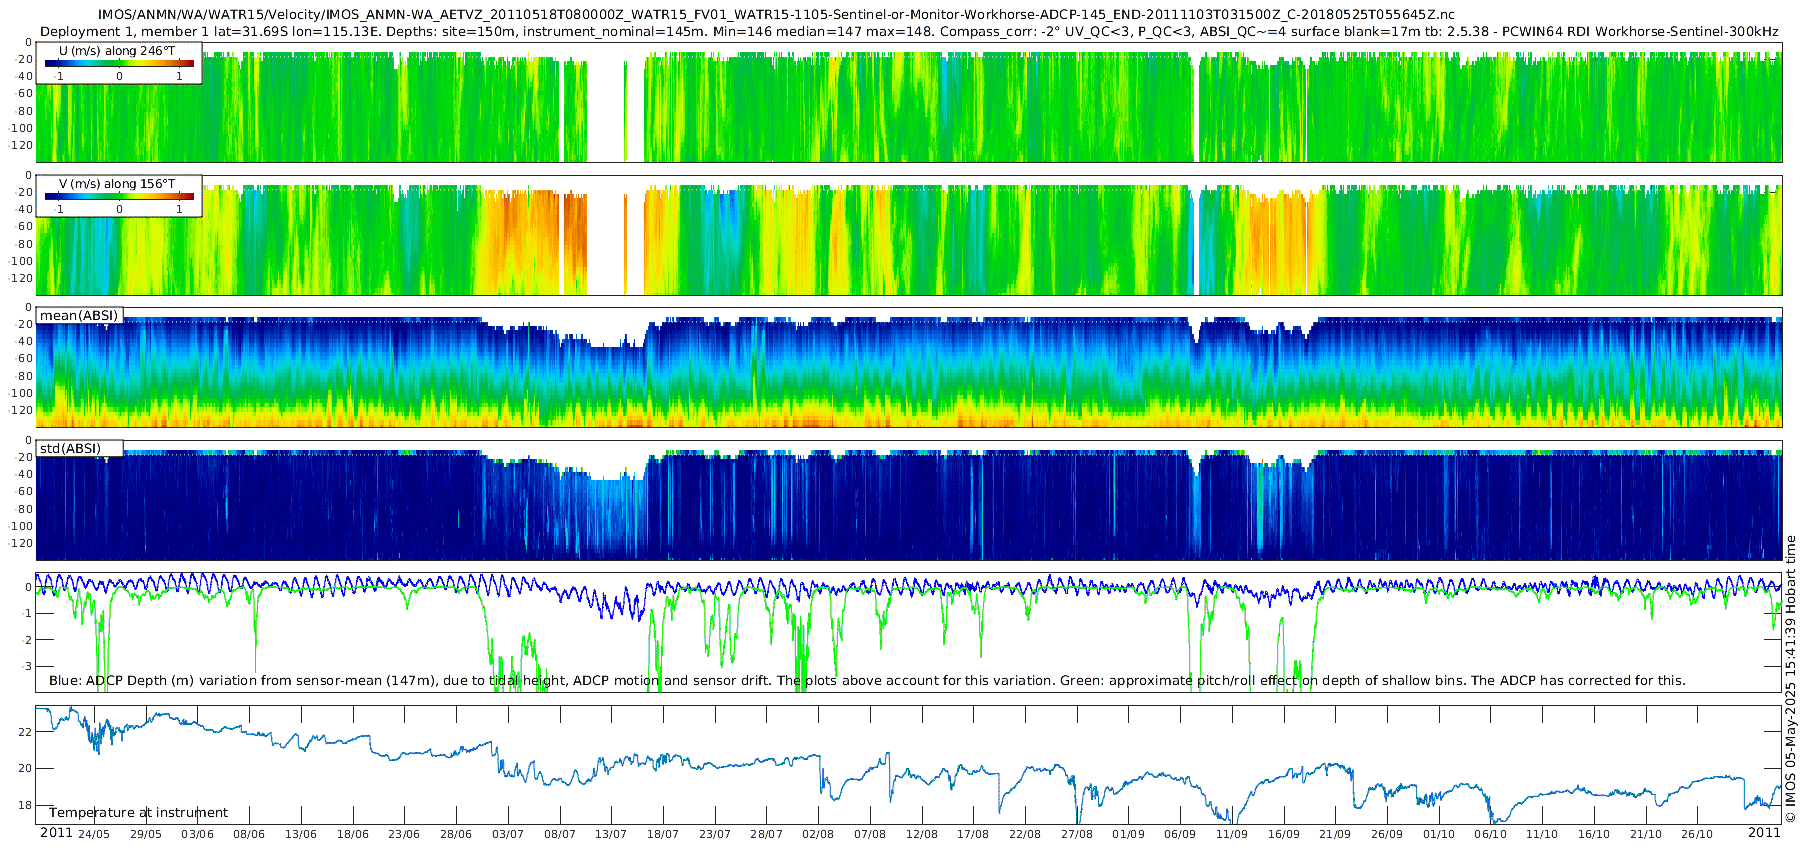The width and height of the screenshot is (1800, 850).
Task: Click the '13/06' date tick label
Action: coord(301,834)
